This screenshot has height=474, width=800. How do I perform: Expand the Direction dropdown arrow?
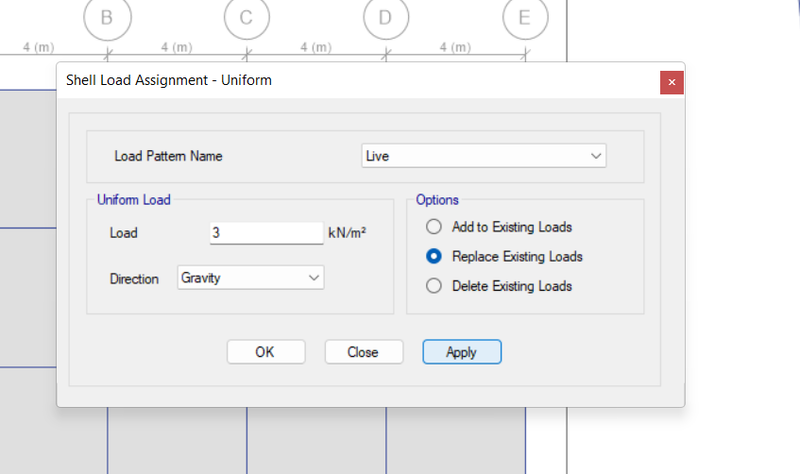pyautogui.click(x=314, y=278)
